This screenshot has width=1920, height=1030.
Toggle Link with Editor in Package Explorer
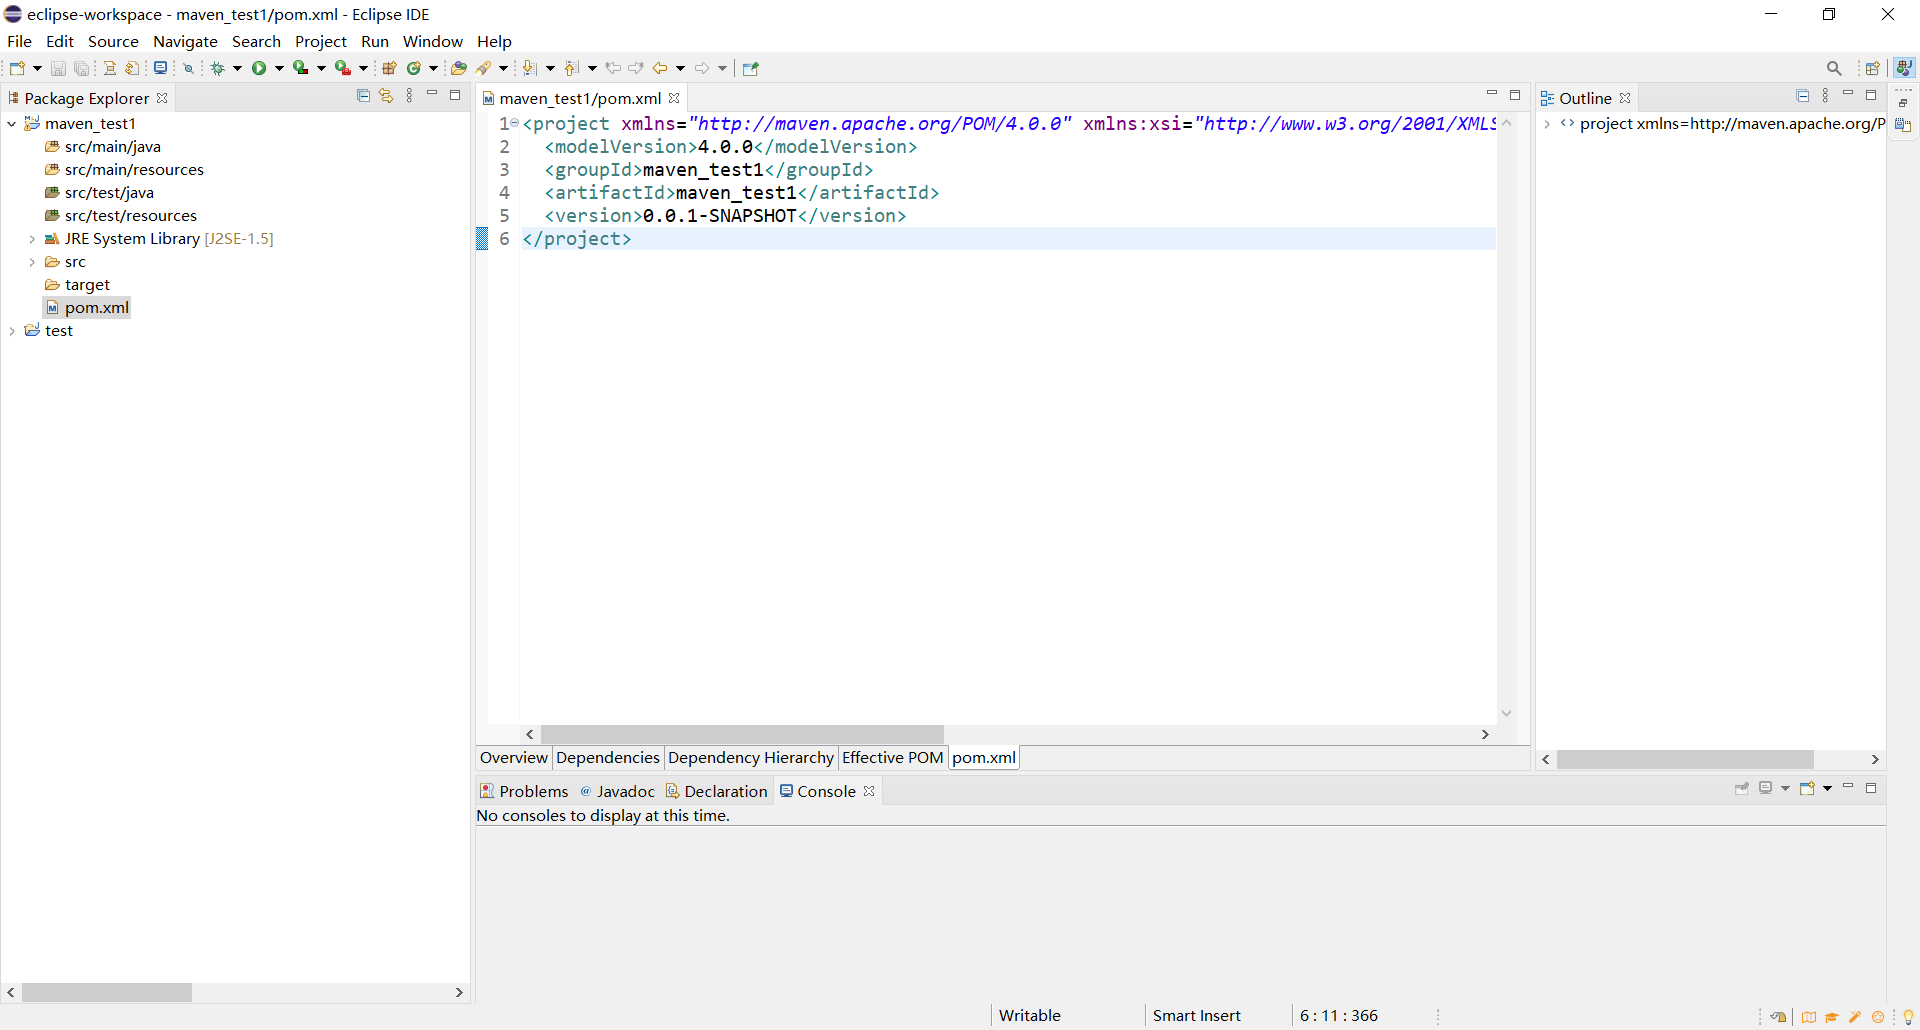[x=386, y=96]
